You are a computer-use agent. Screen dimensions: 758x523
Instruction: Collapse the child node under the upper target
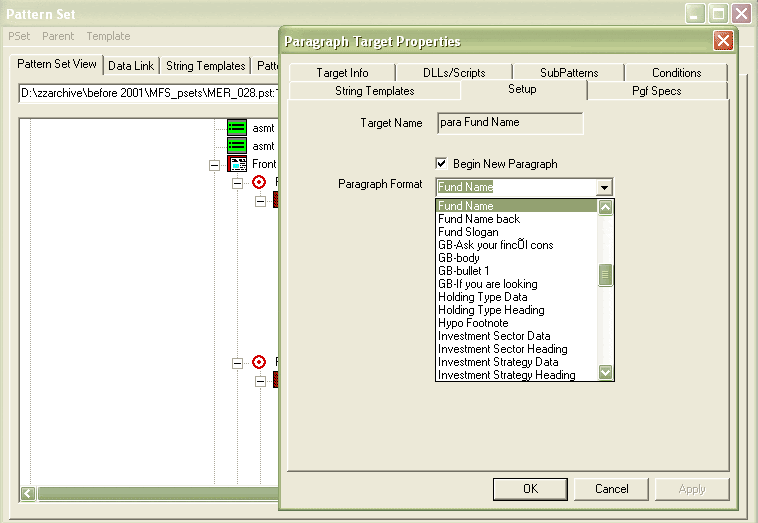(260, 202)
